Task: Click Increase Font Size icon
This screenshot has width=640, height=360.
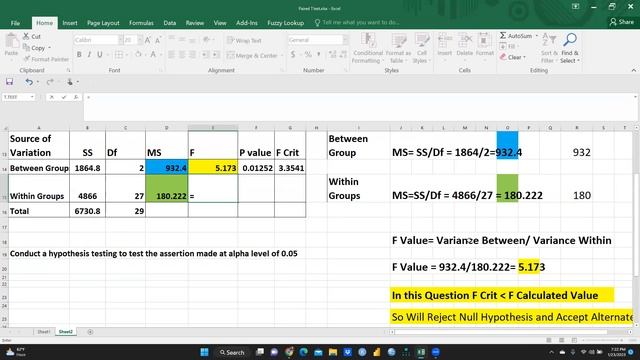Action: 147,40
